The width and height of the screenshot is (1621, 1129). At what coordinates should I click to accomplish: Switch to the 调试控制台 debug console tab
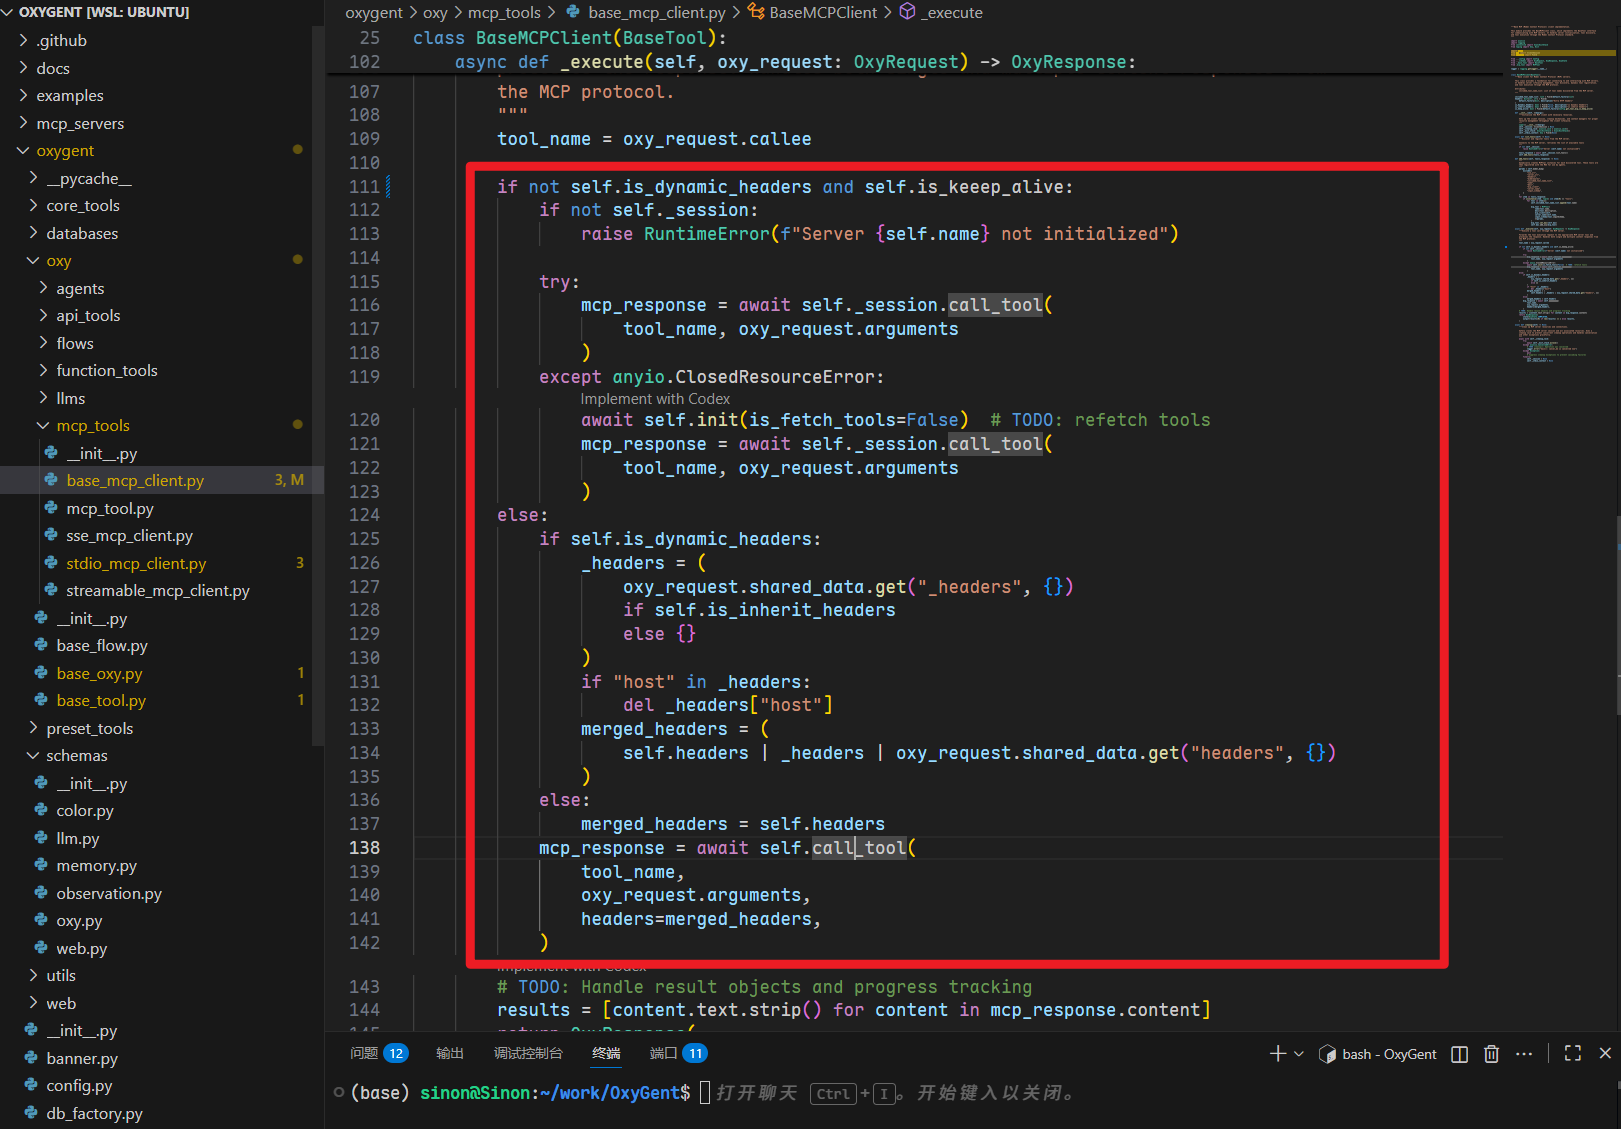(528, 1053)
